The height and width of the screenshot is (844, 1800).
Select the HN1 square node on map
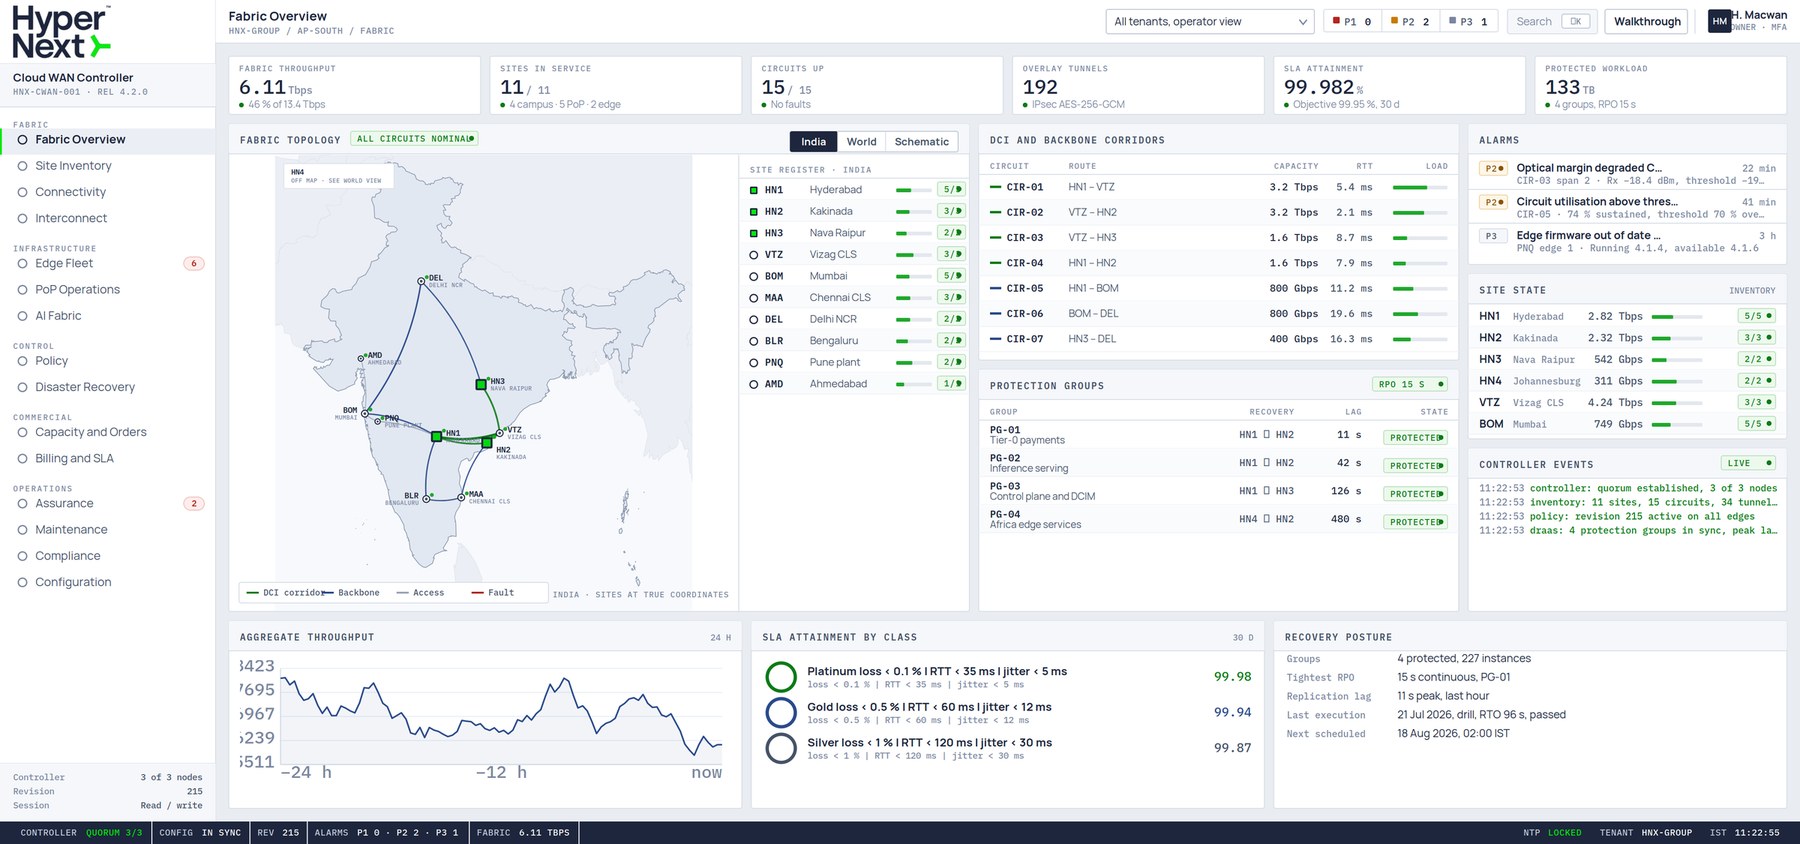point(436,436)
